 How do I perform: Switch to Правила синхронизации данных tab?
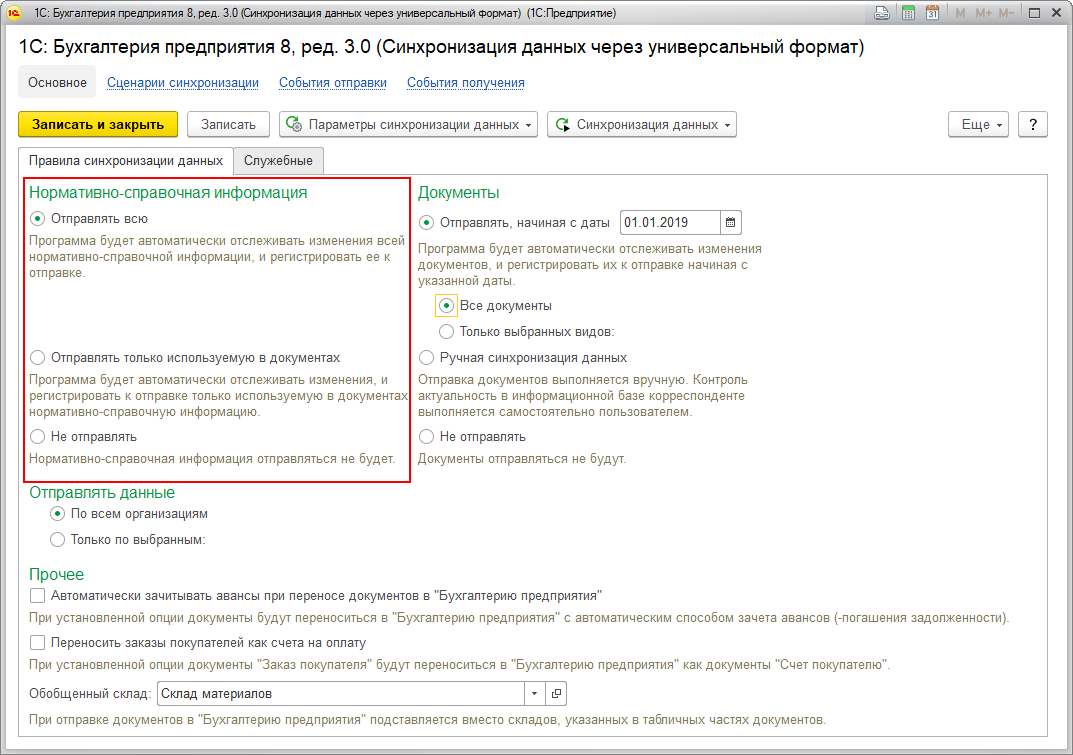point(126,160)
